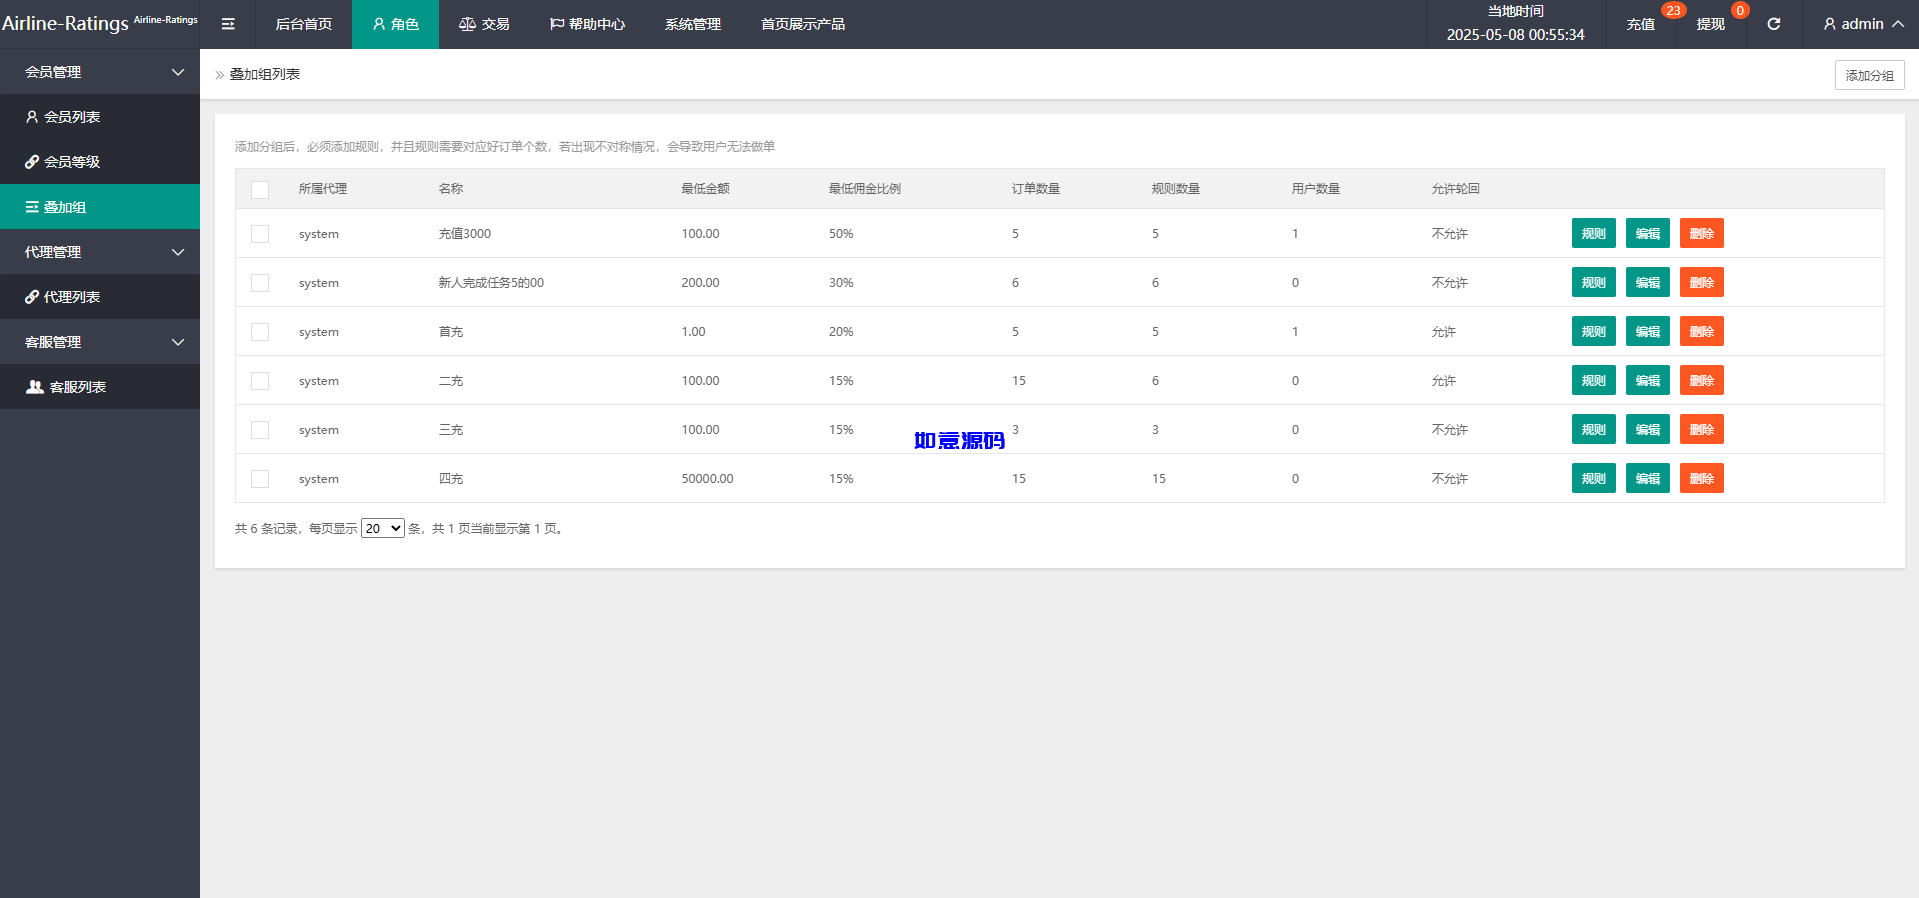Collapse the sidebar with the hamburger icon
This screenshot has height=898, width=1919.
228,24
